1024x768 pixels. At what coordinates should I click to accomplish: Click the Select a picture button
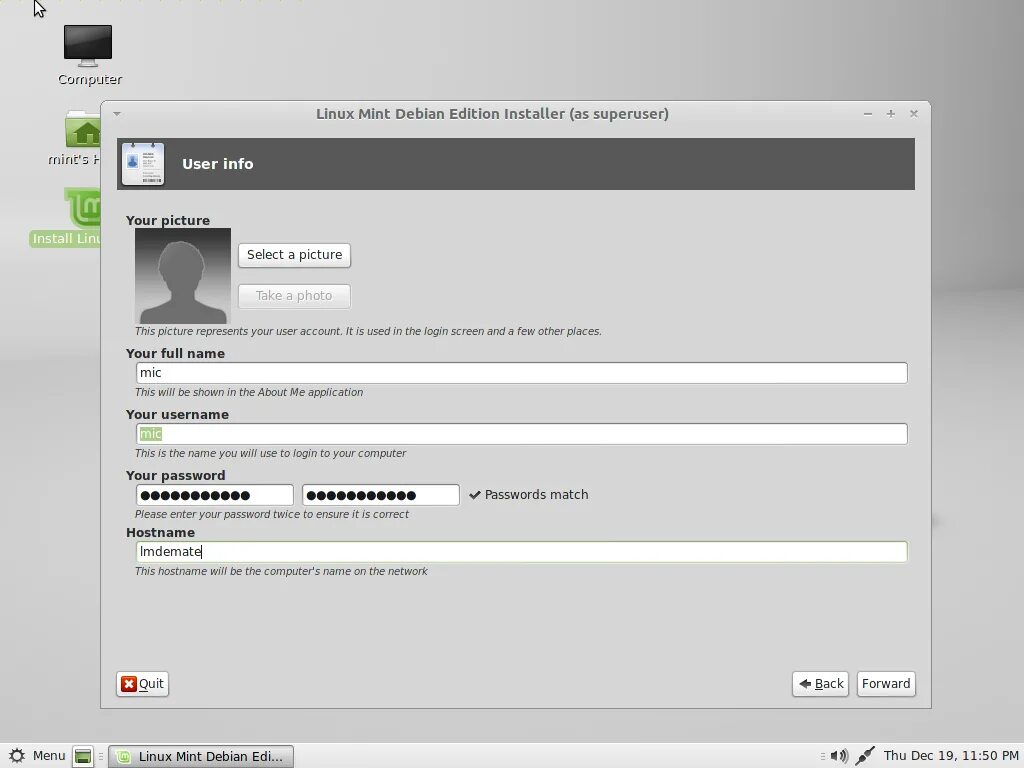click(295, 255)
